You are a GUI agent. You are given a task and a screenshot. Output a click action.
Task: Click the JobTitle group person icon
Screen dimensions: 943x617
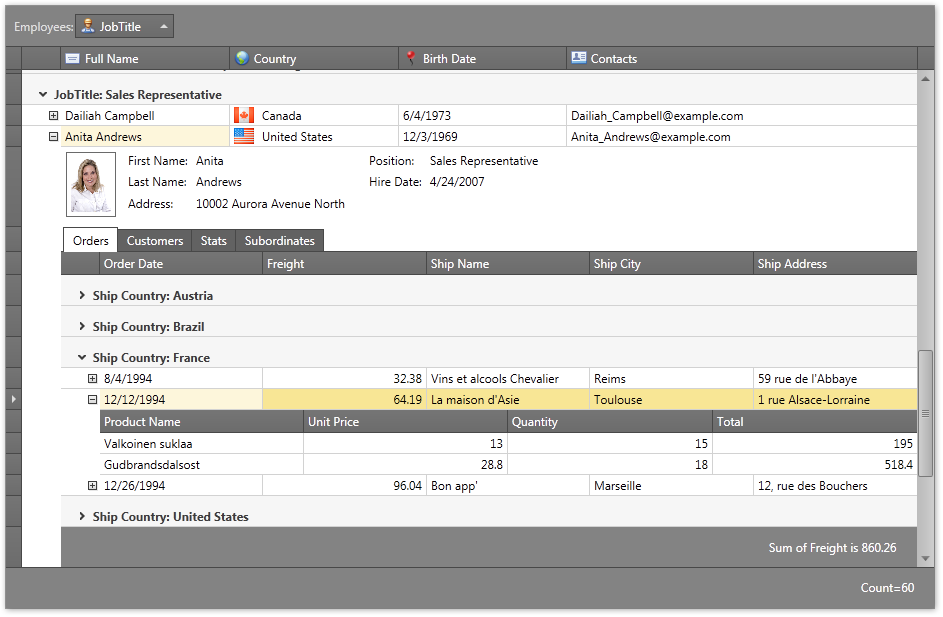point(88,26)
